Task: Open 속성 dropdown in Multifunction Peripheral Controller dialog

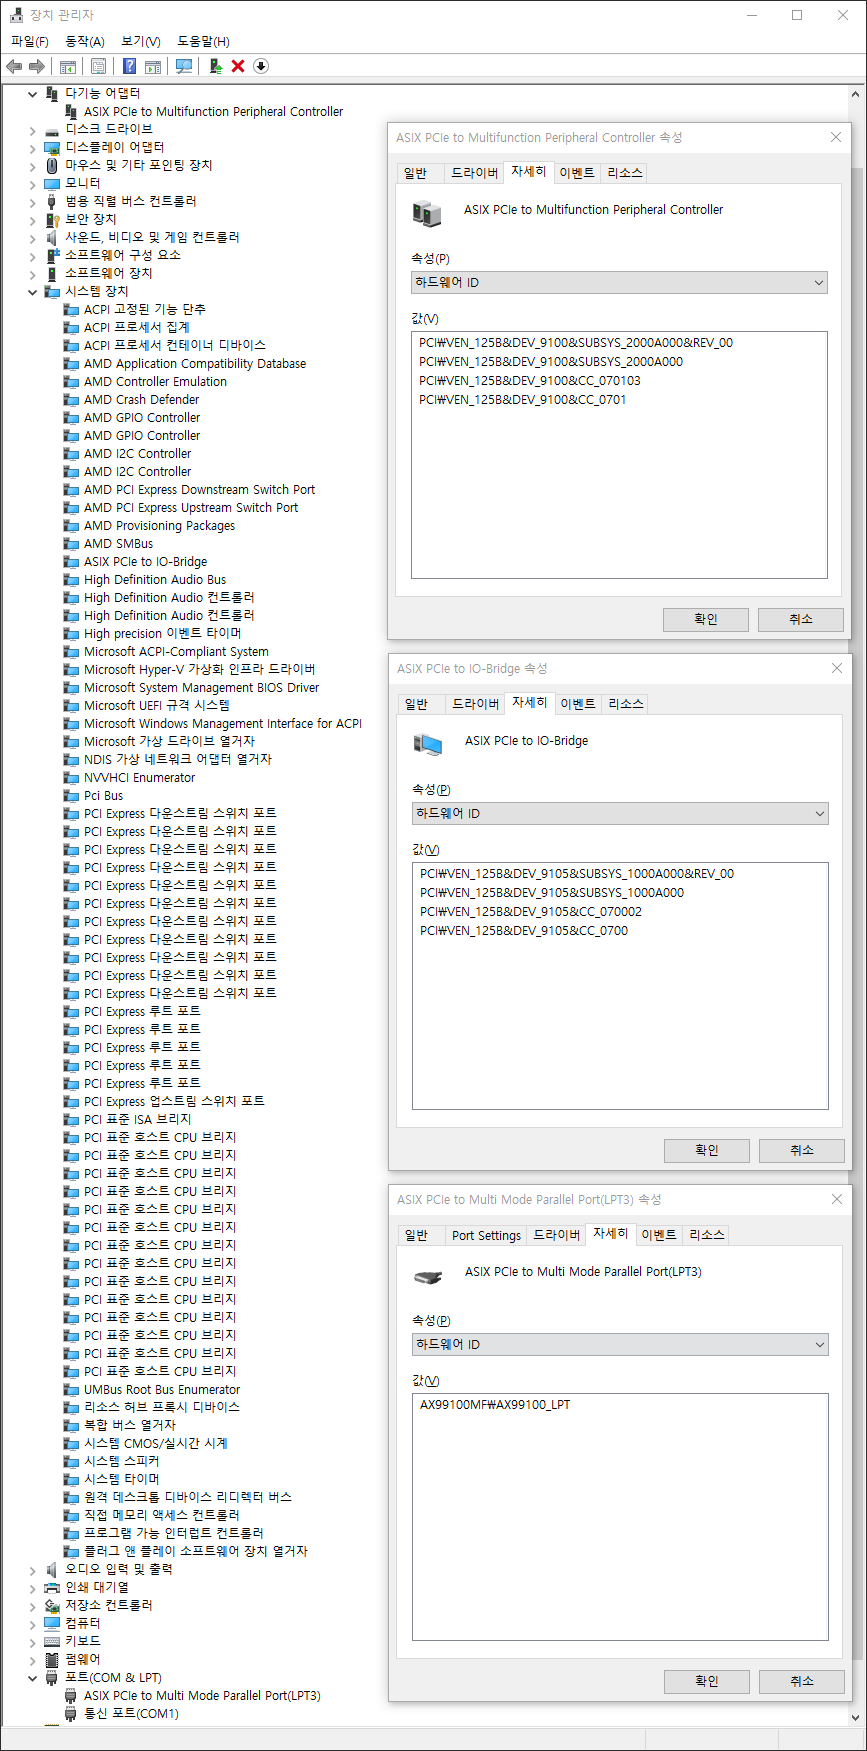Action: [x=619, y=283]
